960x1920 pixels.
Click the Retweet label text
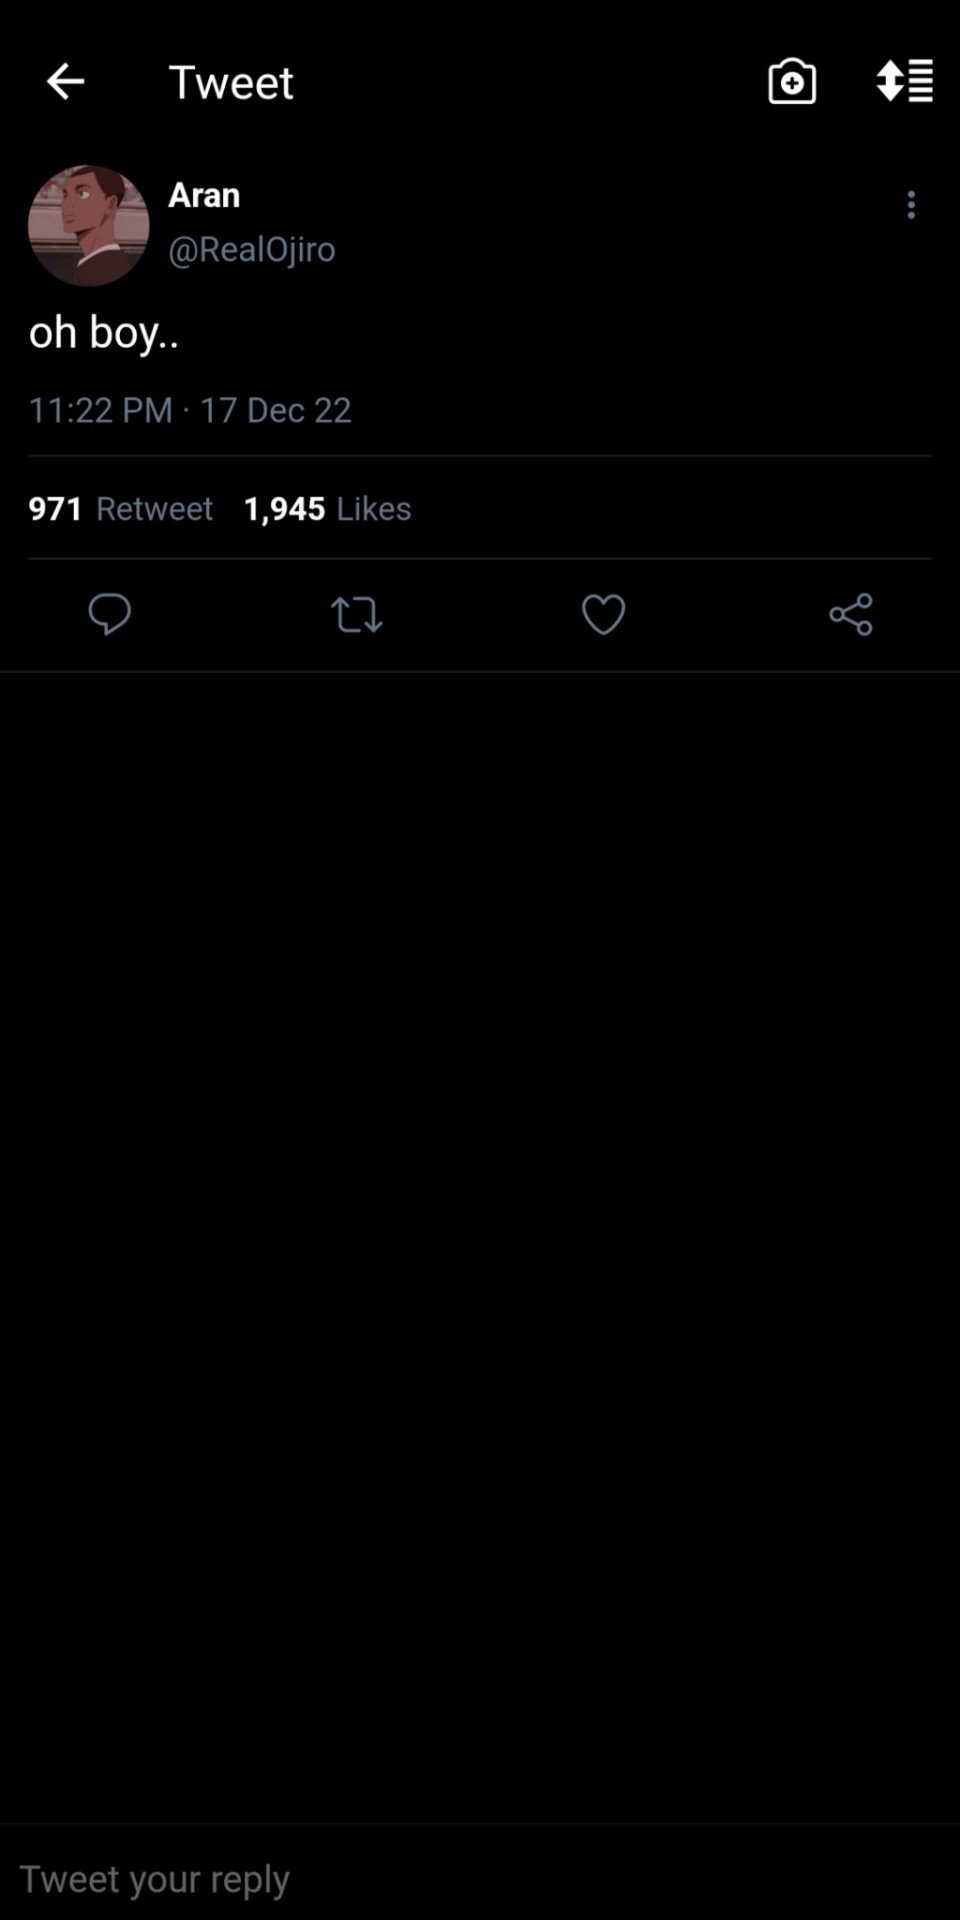point(155,509)
